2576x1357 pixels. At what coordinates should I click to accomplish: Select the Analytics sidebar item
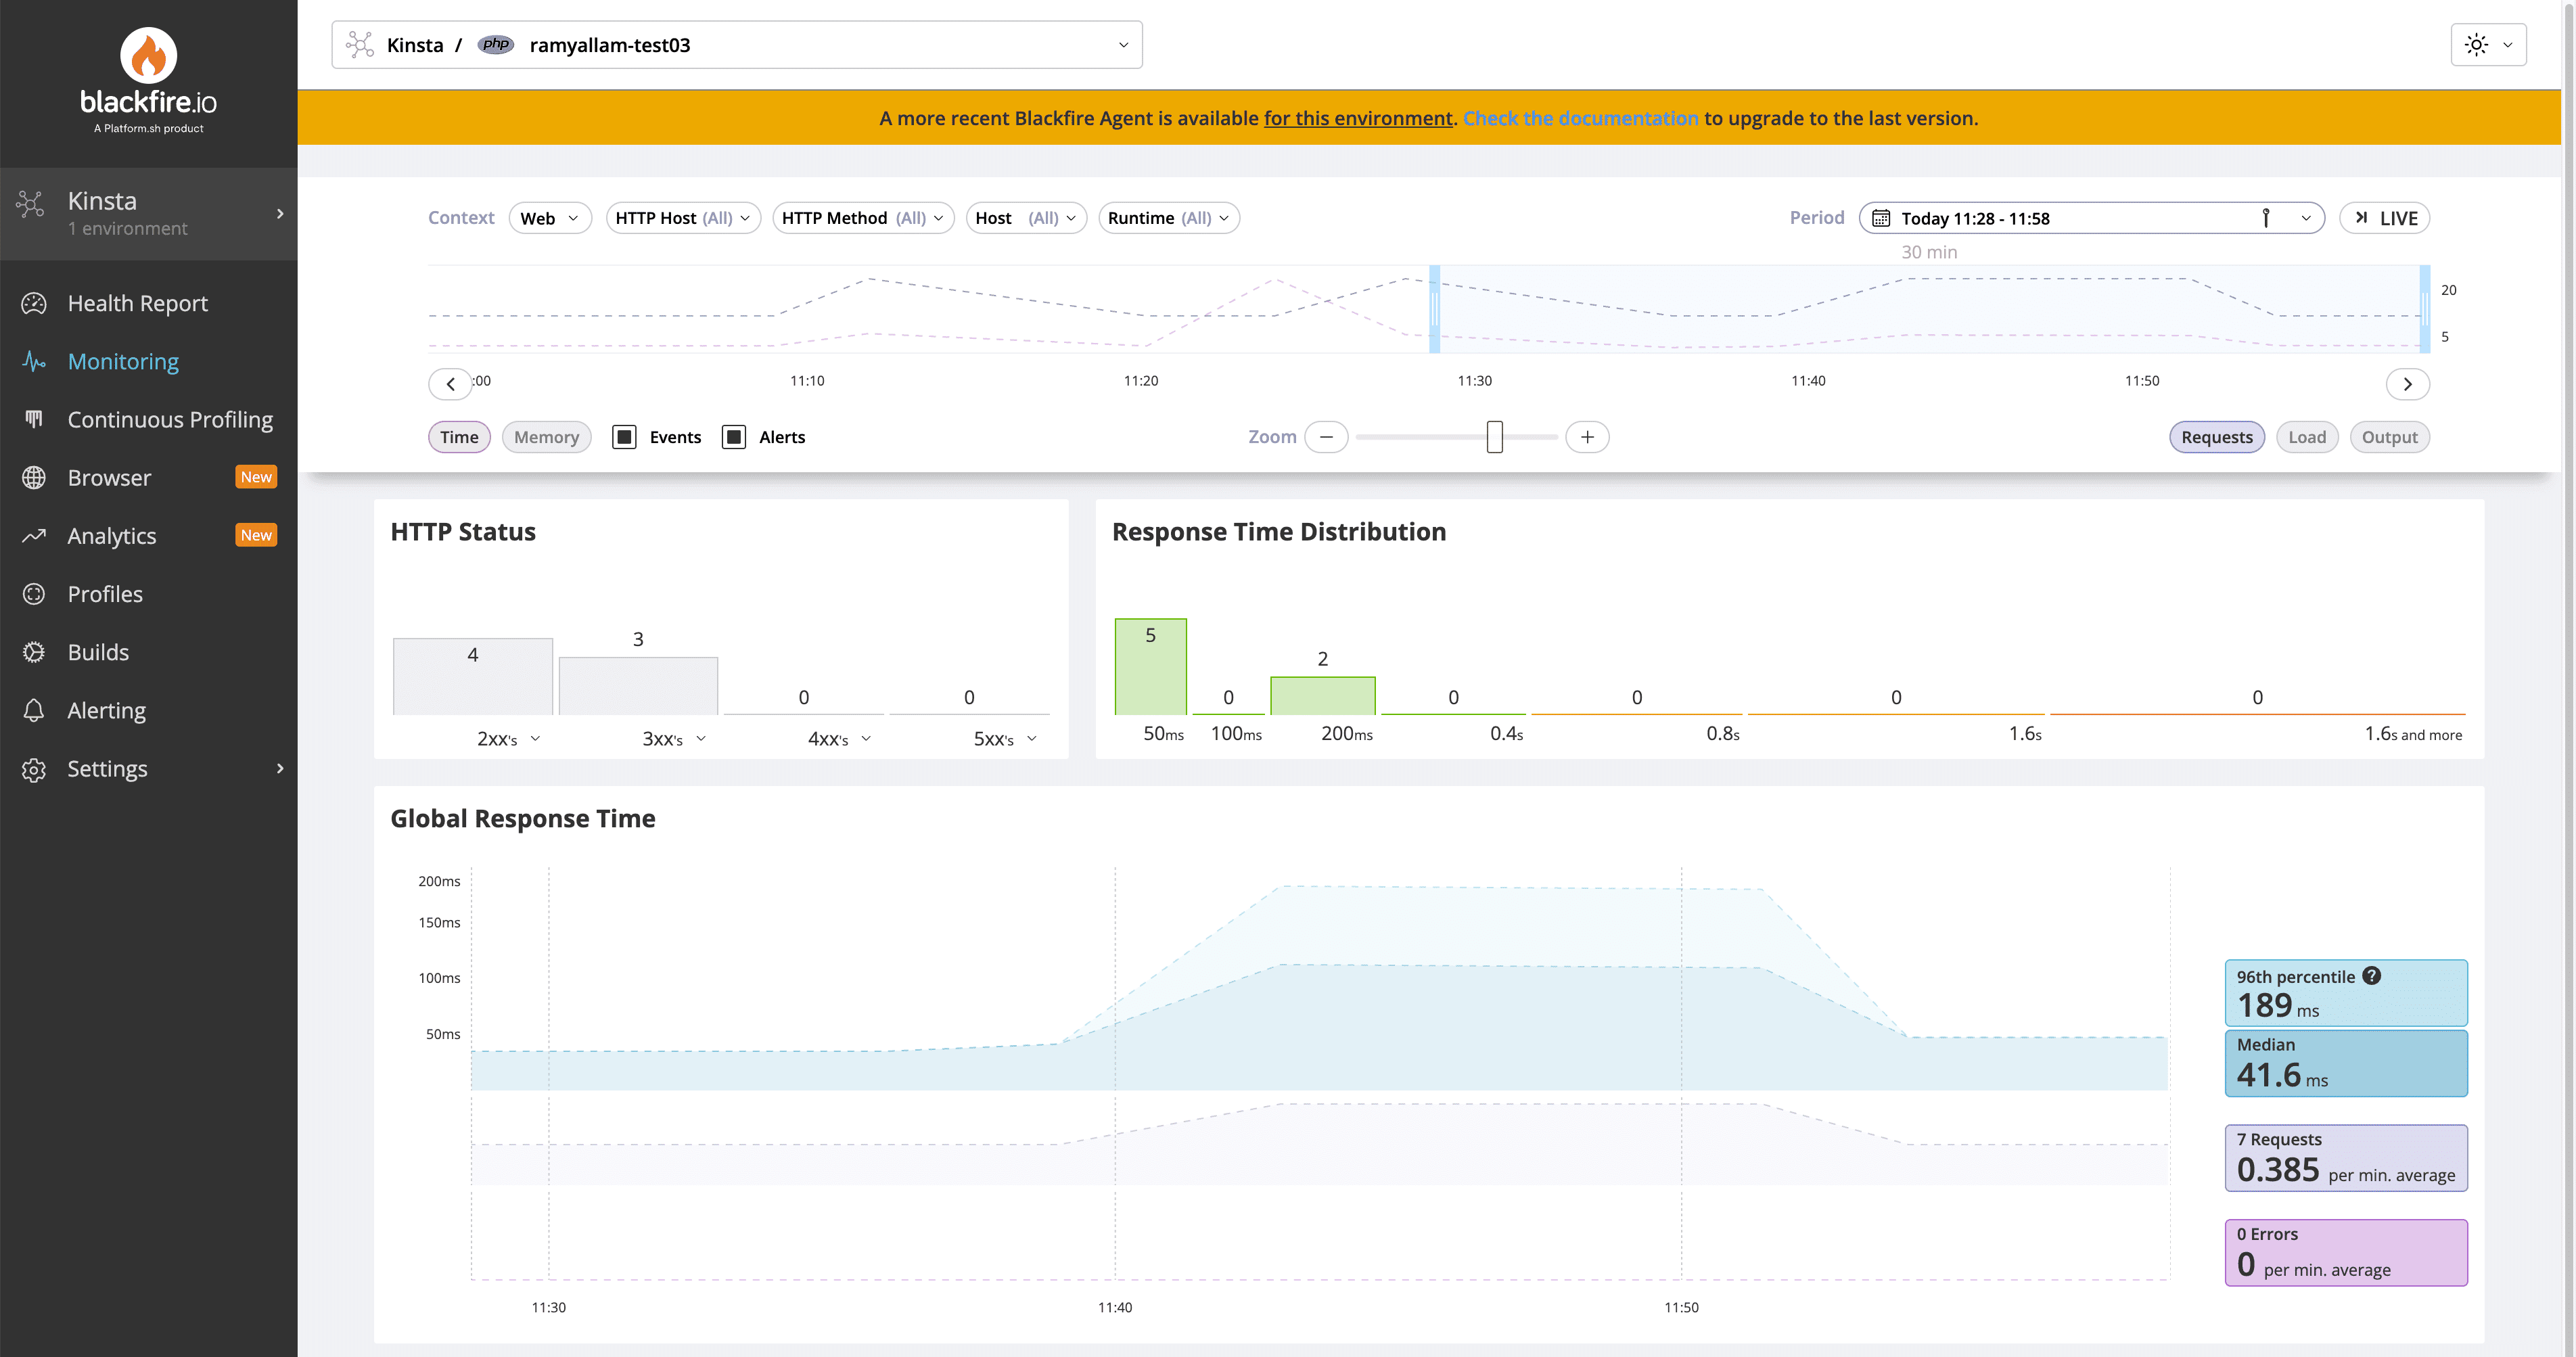(x=113, y=535)
